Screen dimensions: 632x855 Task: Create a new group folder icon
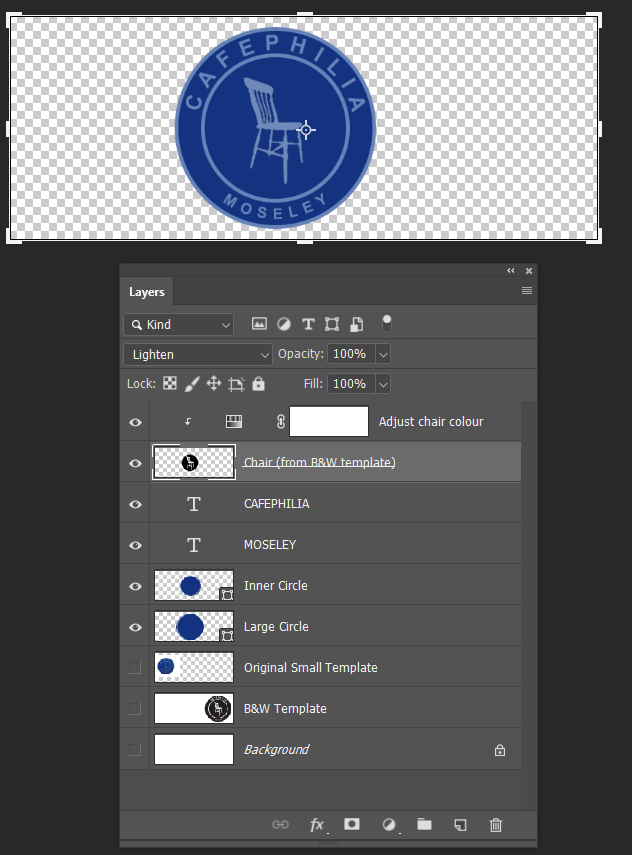click(424, 824)
